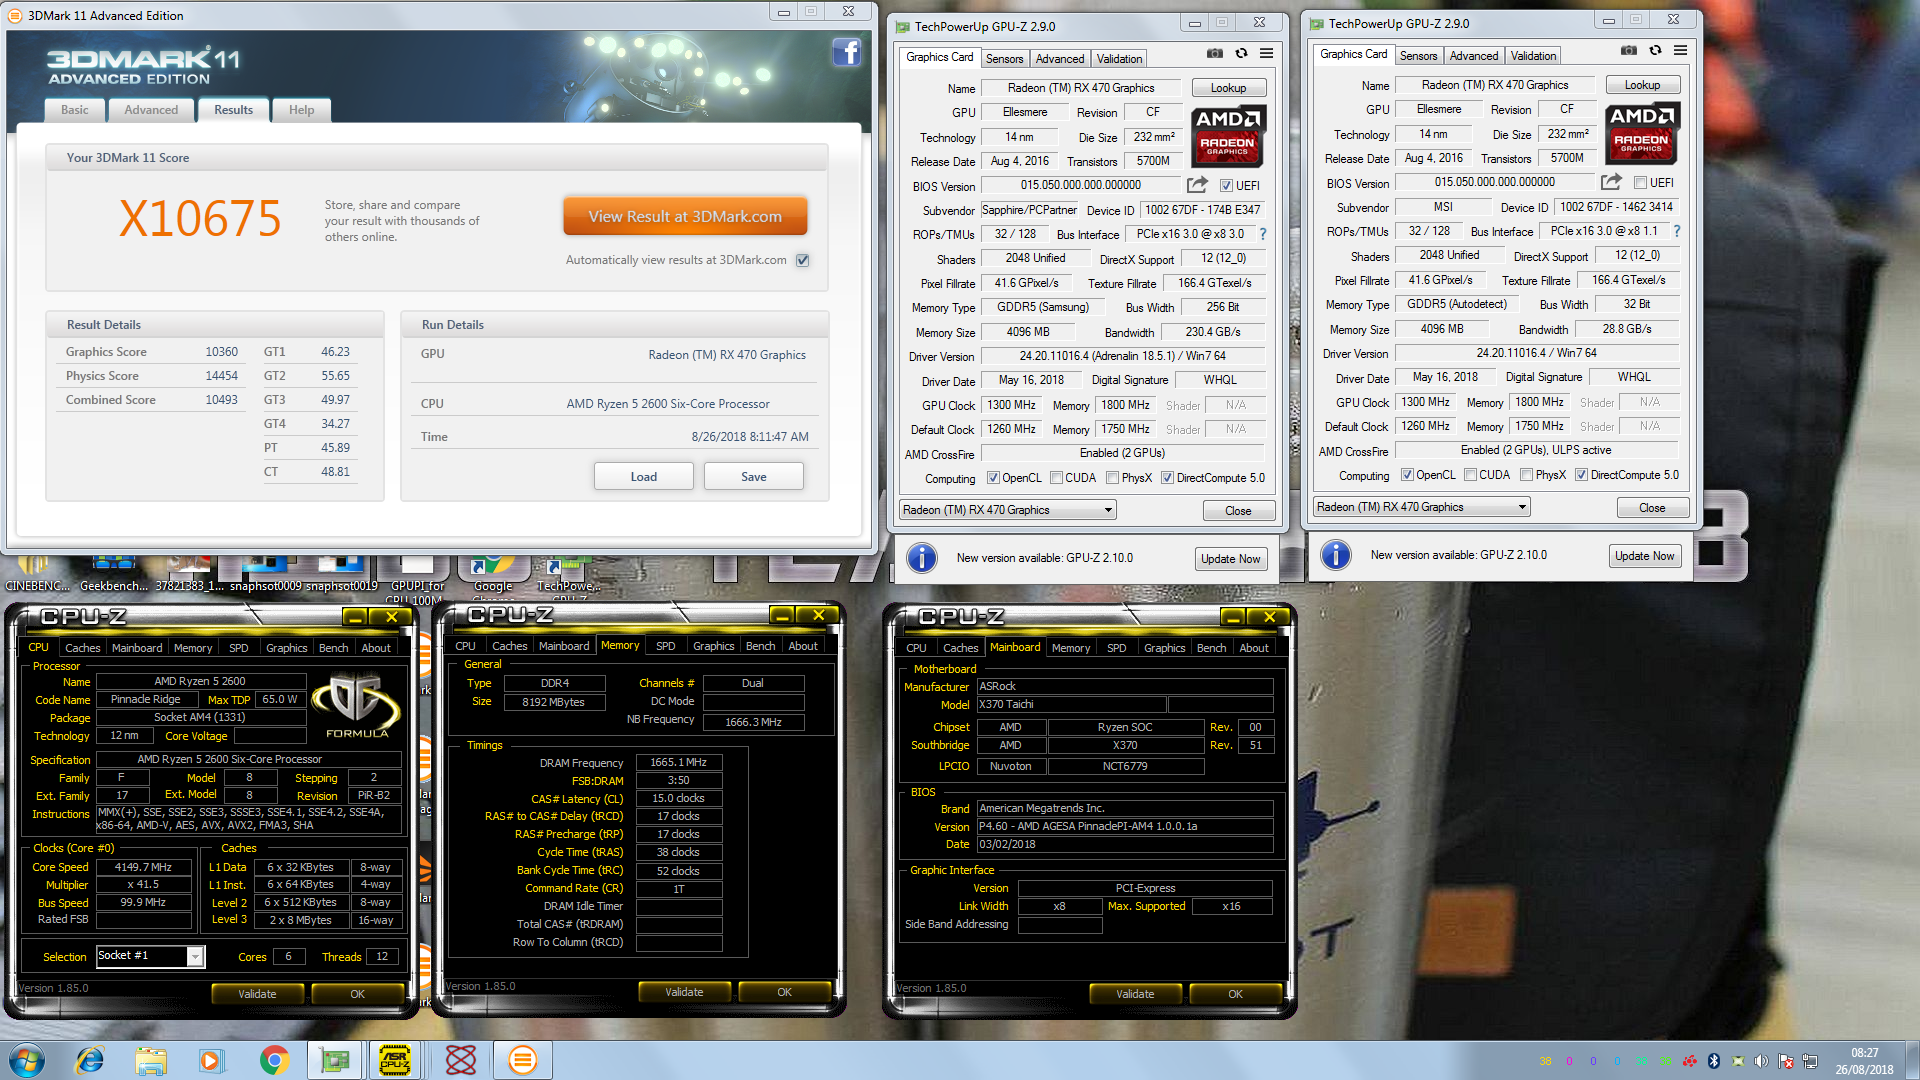This screenshot has width=1920, height=1080.
Task: Click OK in CPU-Z Mainboard window
Action: click(1235, 994)
